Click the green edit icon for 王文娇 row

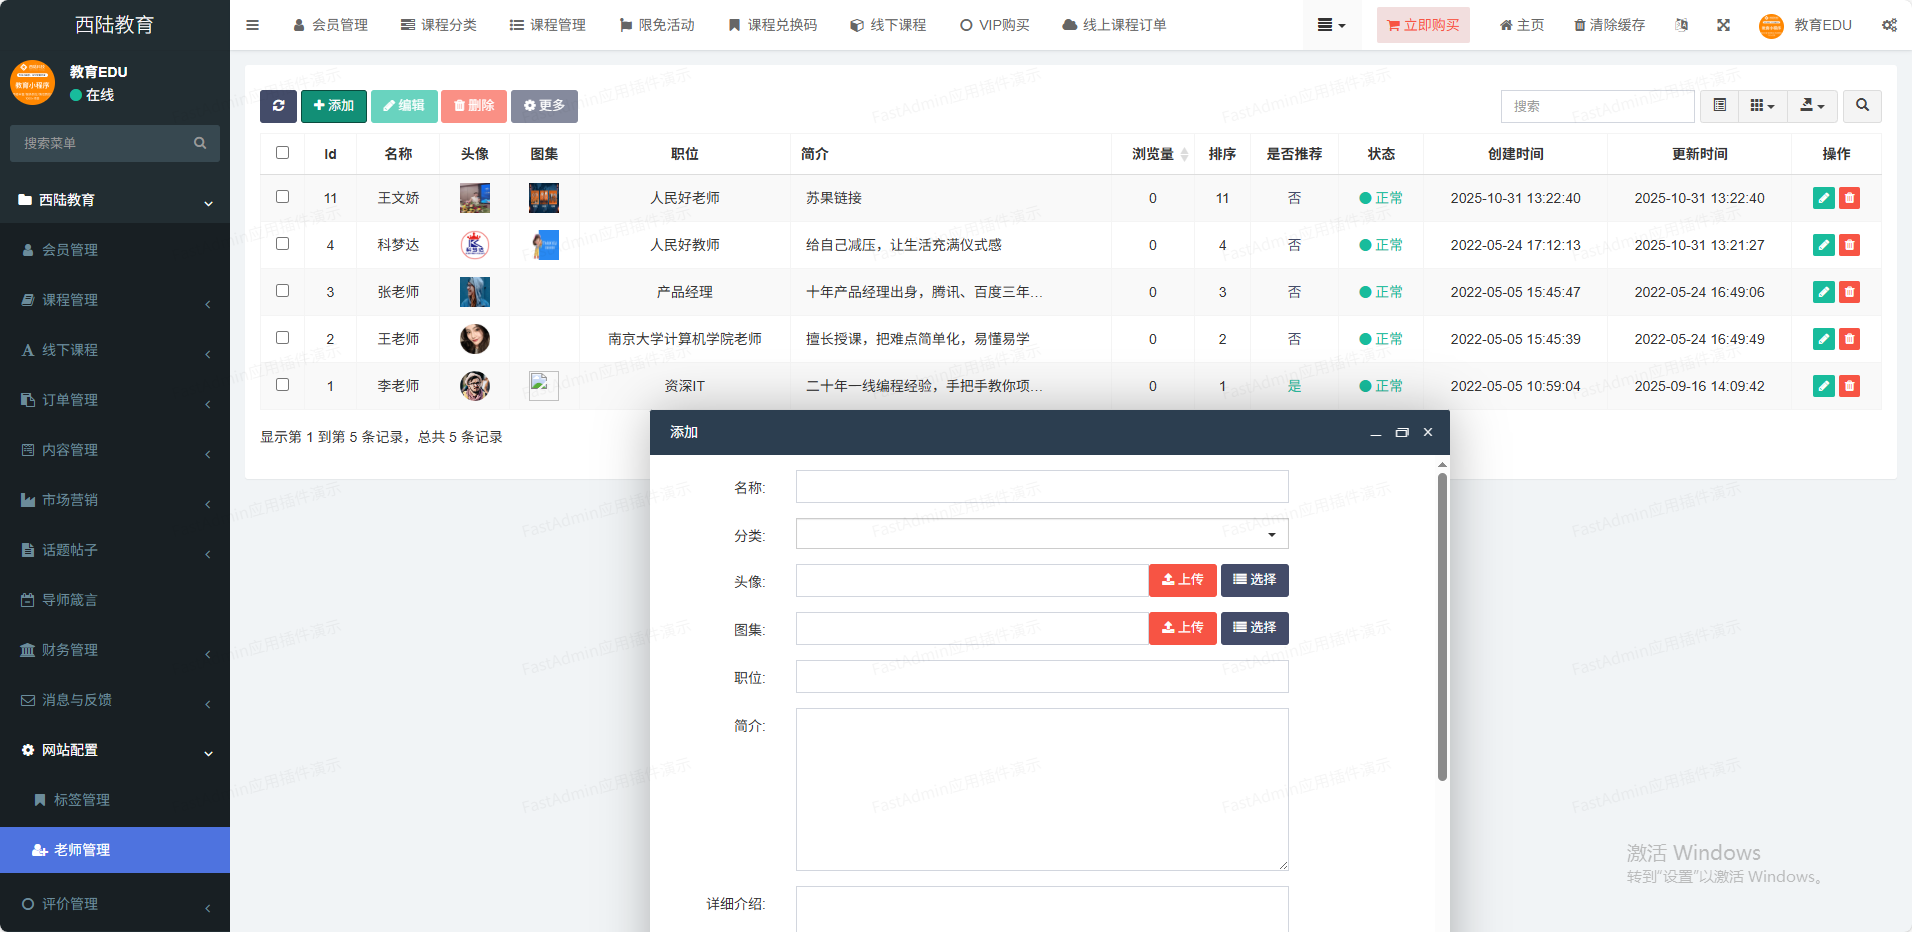[x=1823, y=198]
